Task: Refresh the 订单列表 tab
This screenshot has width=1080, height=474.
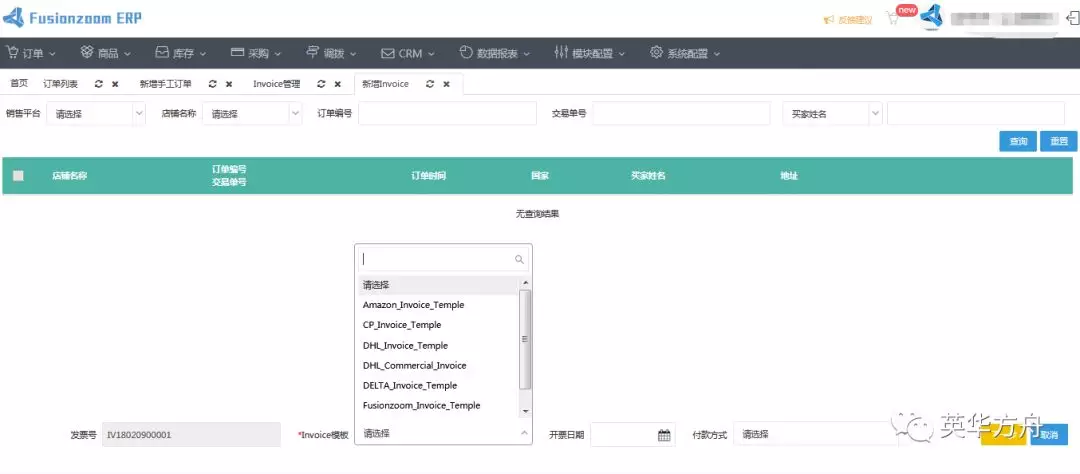Action: pos(99,84)
